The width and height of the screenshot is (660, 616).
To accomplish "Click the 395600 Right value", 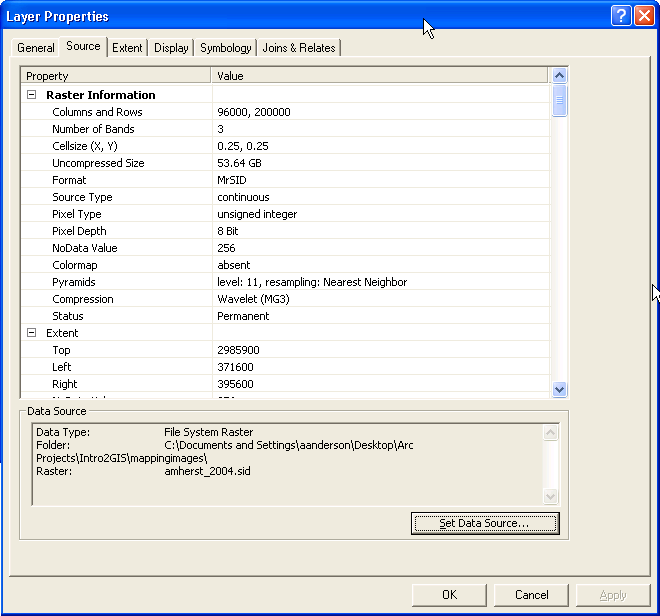I will pos(235,384).
